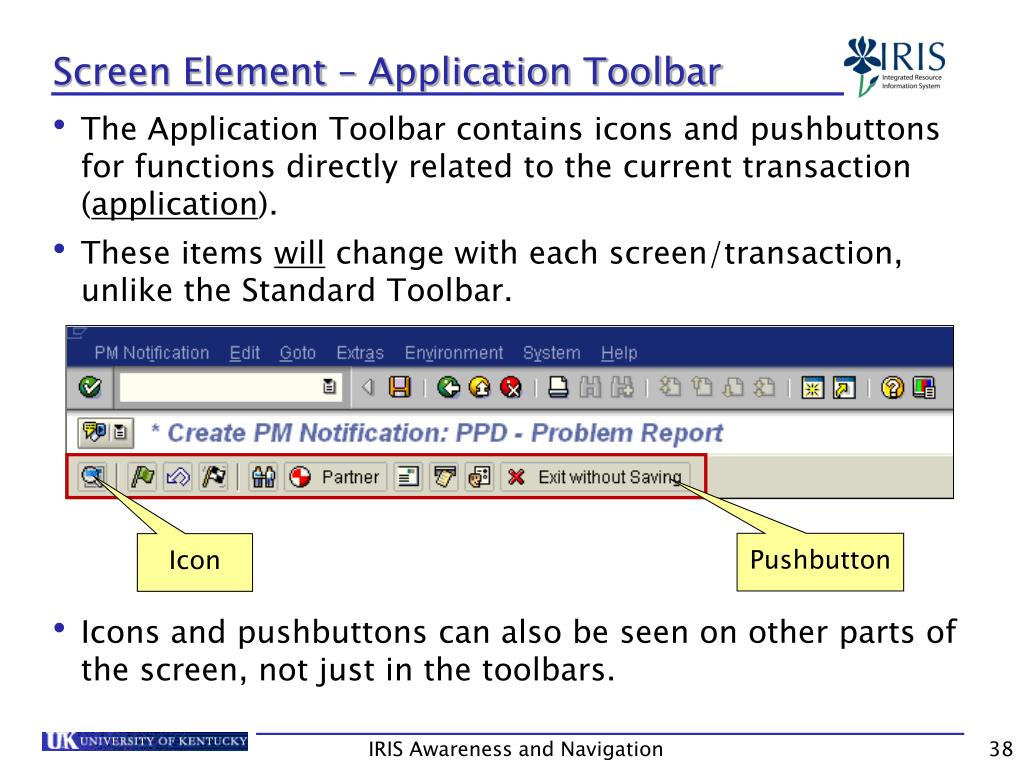
Task: Click the Next Page icon
Action: coord(733,387)
